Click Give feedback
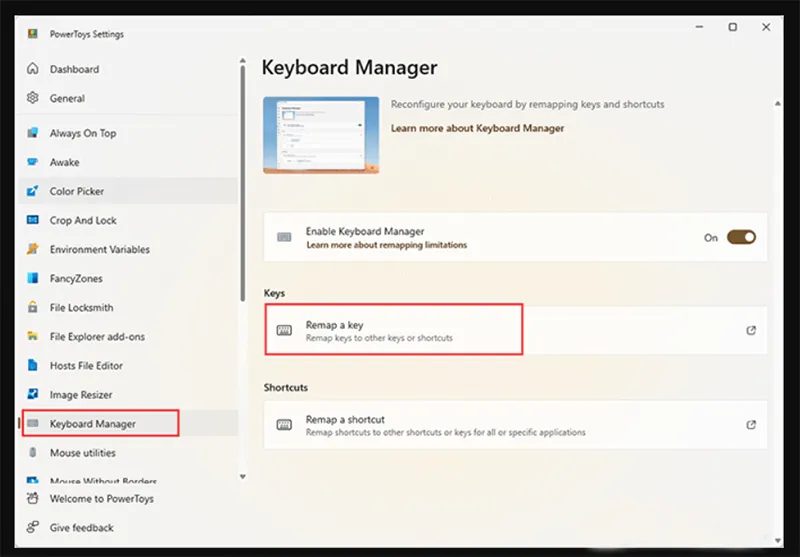 (129, 527)
